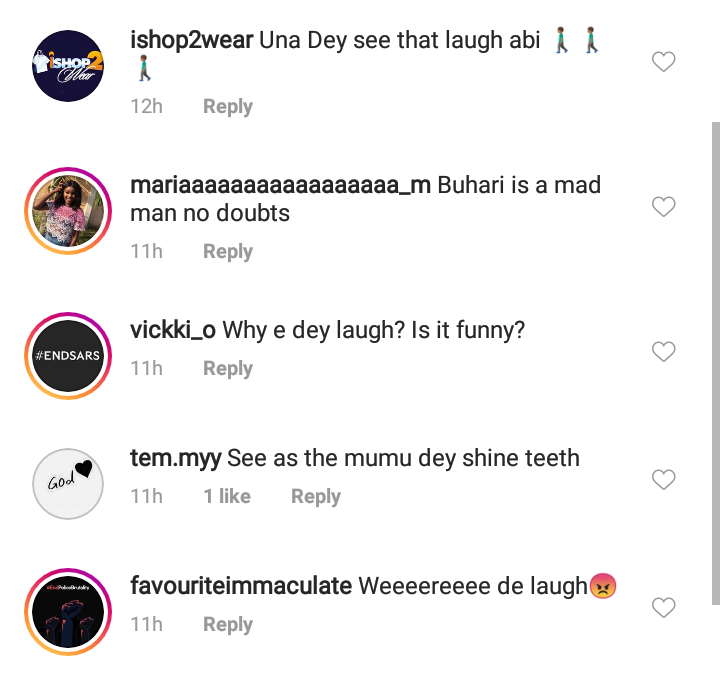This screenshot has height=675, width=720.
Task: Open favouriteimmaculate's profile avatar
Action: click(x=69, y=611)
